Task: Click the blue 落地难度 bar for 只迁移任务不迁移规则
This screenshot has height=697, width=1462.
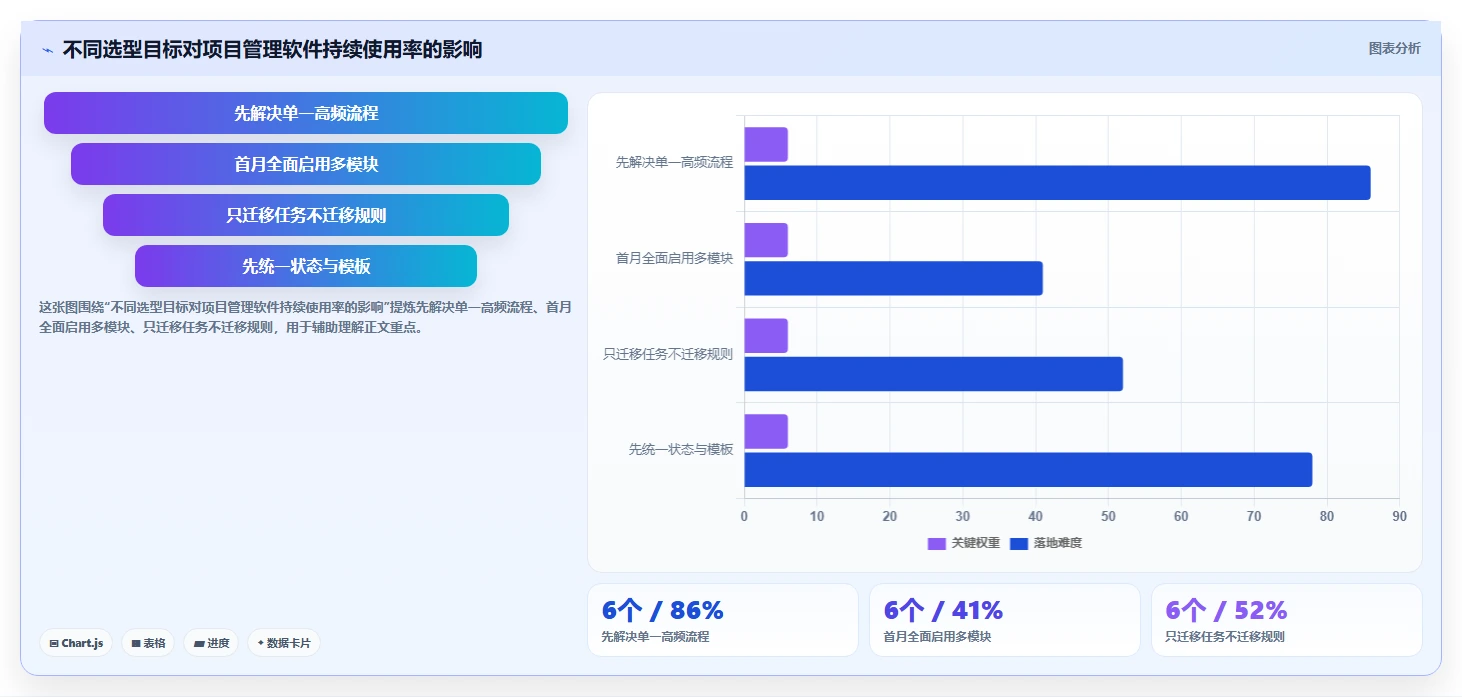Action: 933,374
